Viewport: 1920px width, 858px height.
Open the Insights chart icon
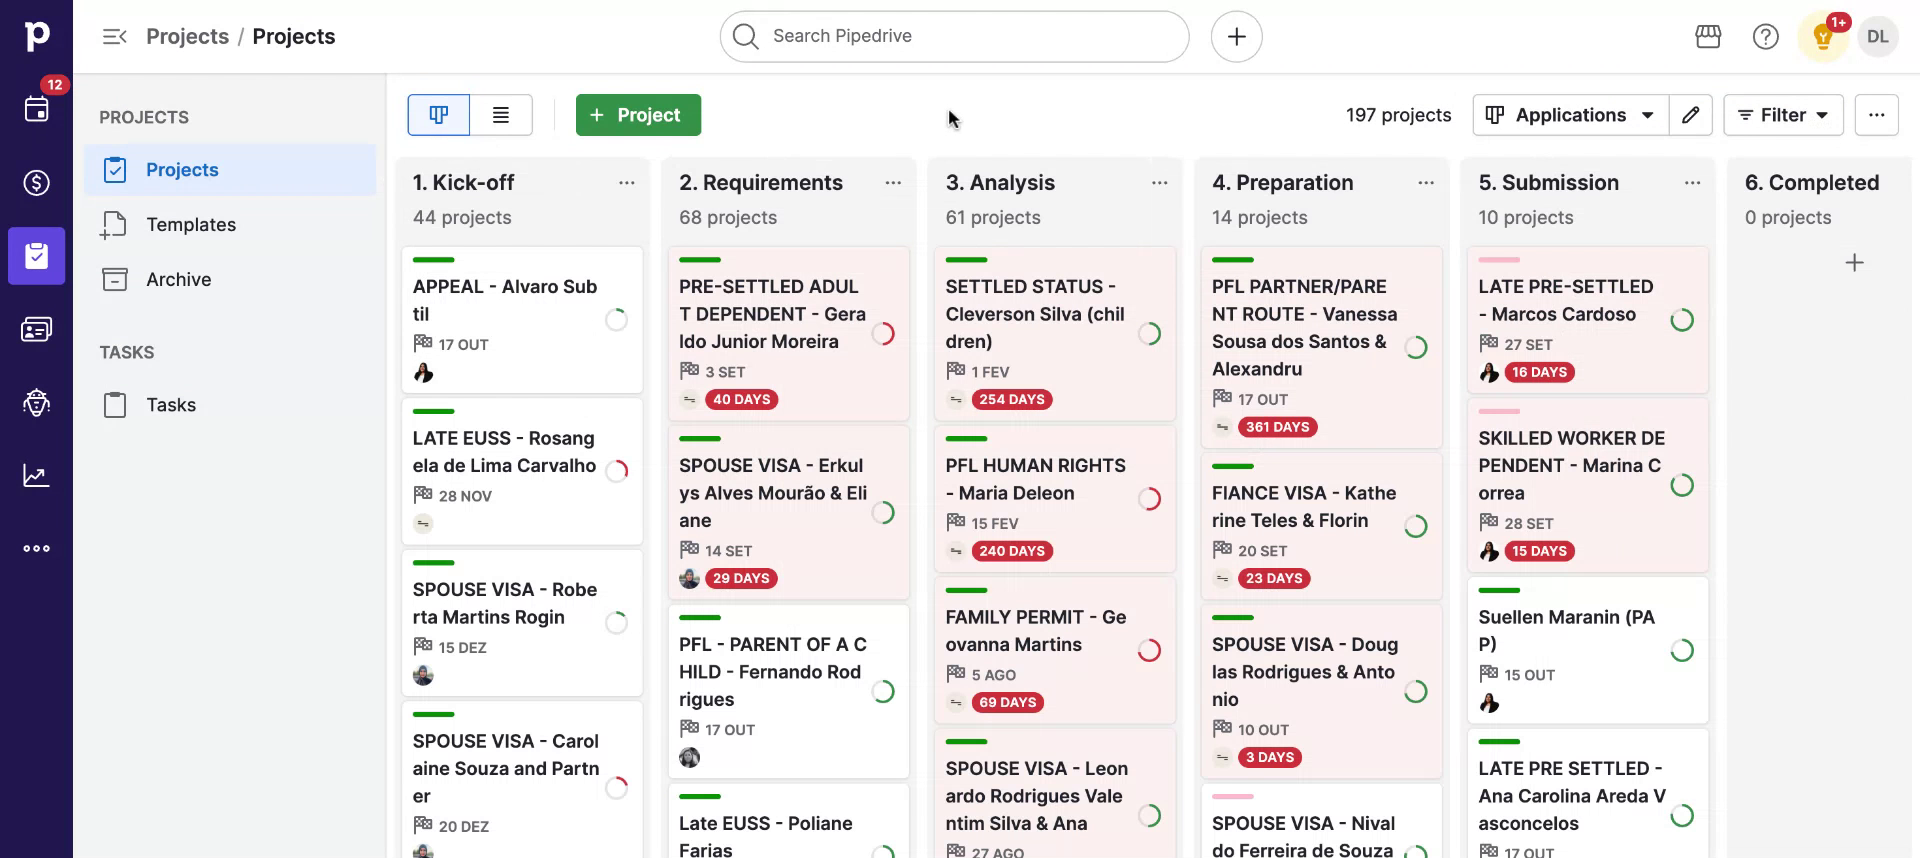coord(36,475)
